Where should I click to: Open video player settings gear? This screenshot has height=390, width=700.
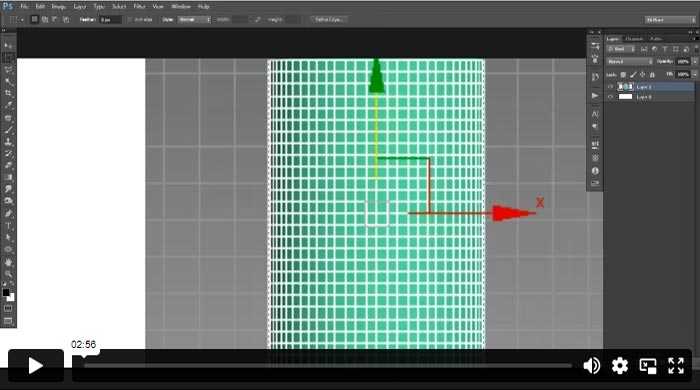pos(620,366)
